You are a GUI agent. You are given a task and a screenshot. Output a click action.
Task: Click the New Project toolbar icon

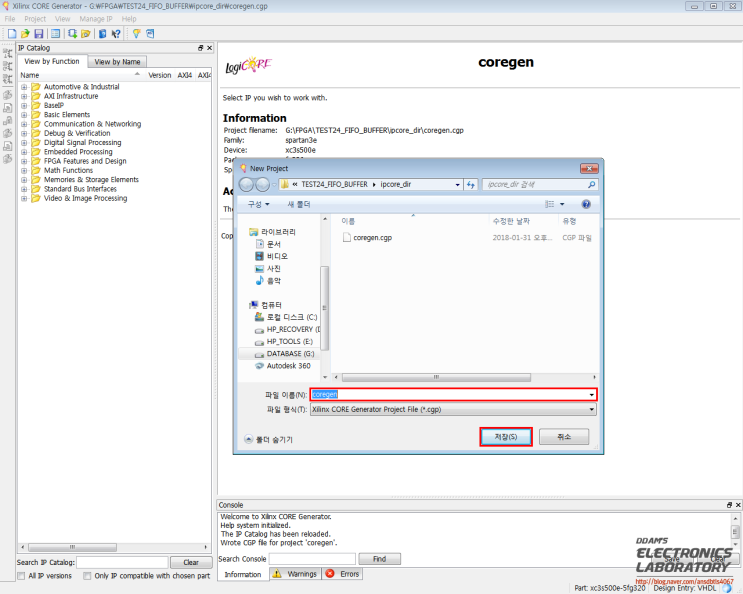click(x=11, y=33)
